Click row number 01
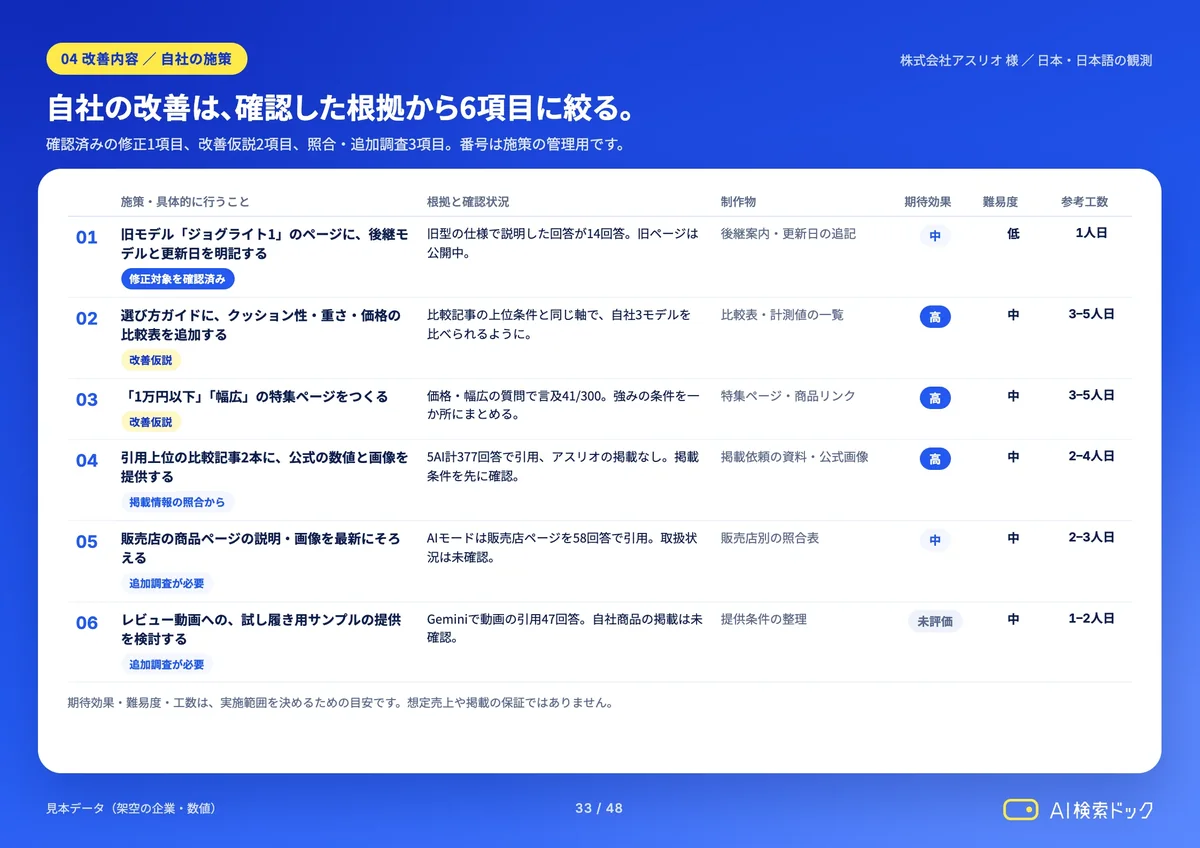Screen dimensions: 1200x848 click(87, 237)
